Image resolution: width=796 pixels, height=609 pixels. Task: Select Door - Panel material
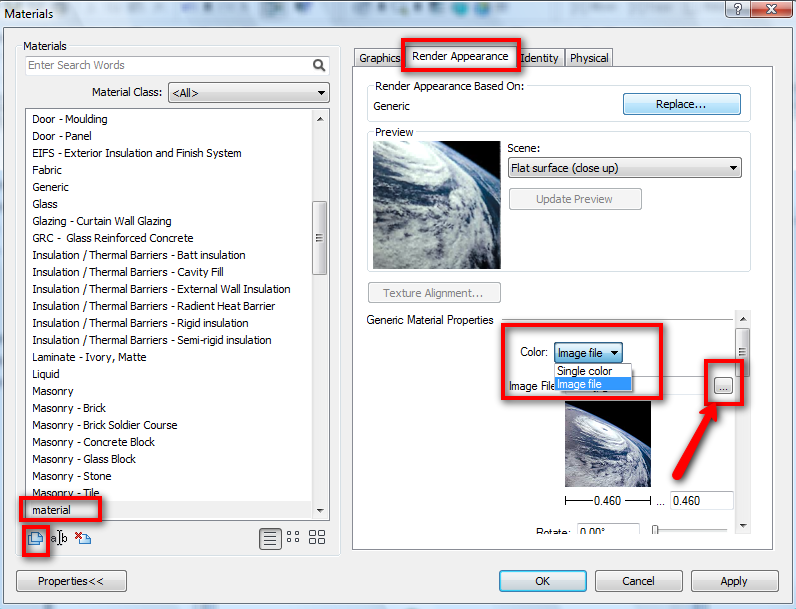tap(62, 136)
